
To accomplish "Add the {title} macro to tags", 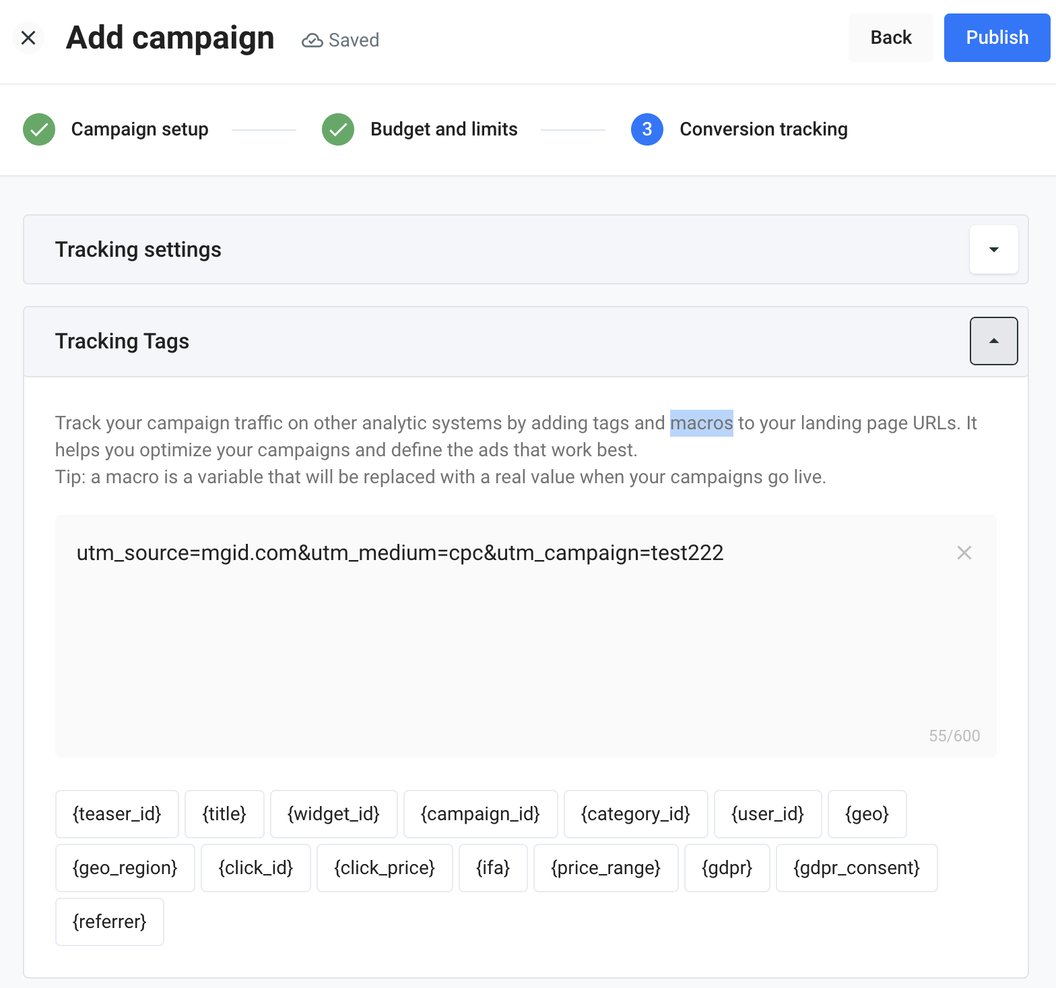I will [x=224, y=814].
